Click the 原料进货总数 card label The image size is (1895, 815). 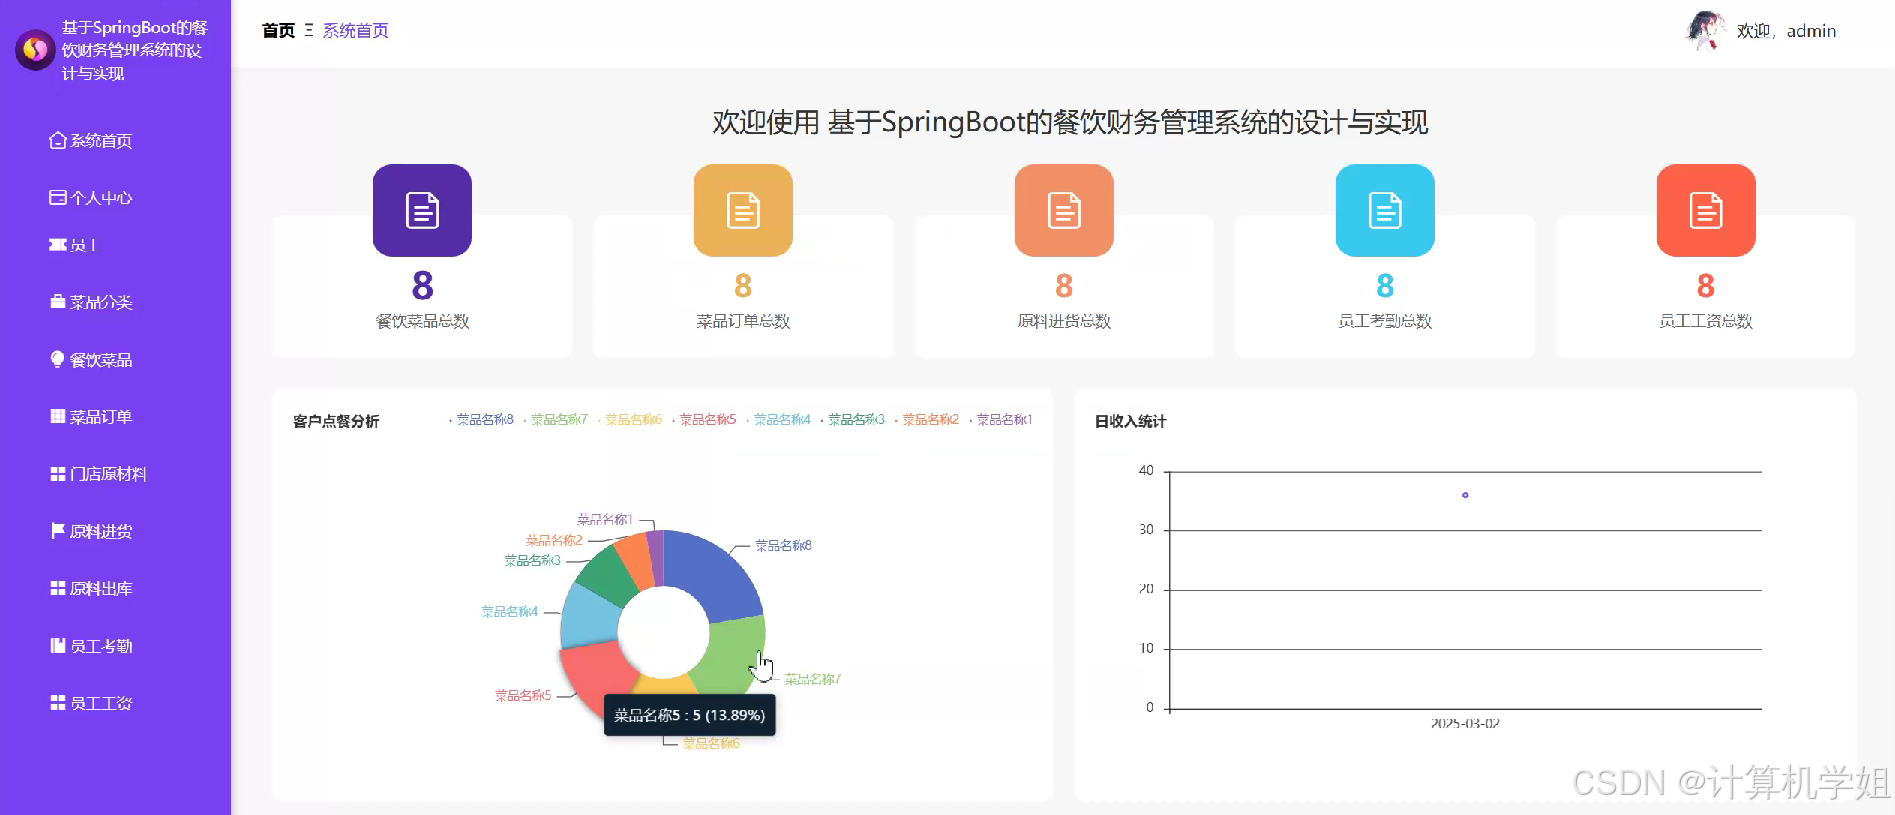point(1064,321)
